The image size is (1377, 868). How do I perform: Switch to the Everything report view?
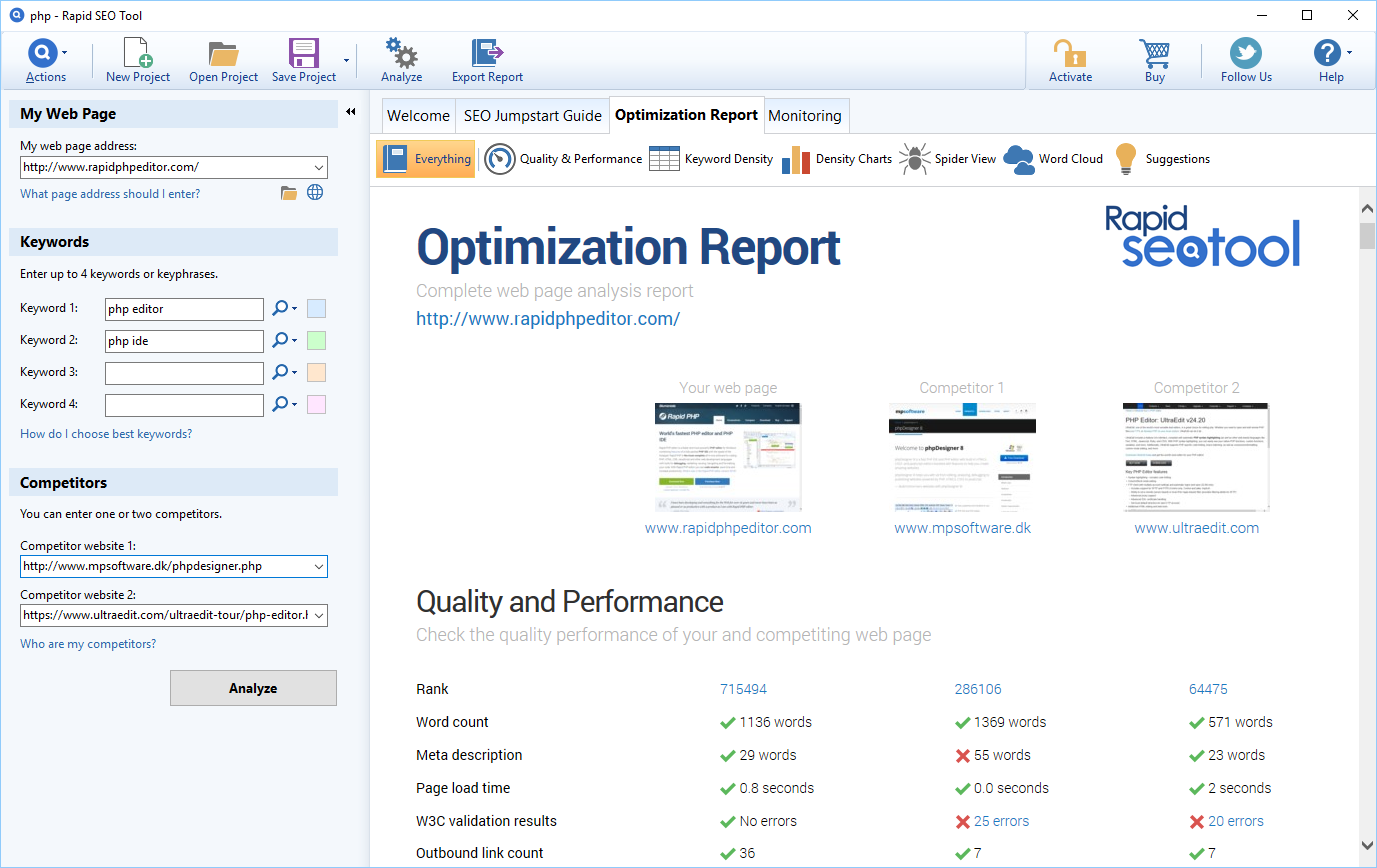pyautogui.click(x=425, y=158)
